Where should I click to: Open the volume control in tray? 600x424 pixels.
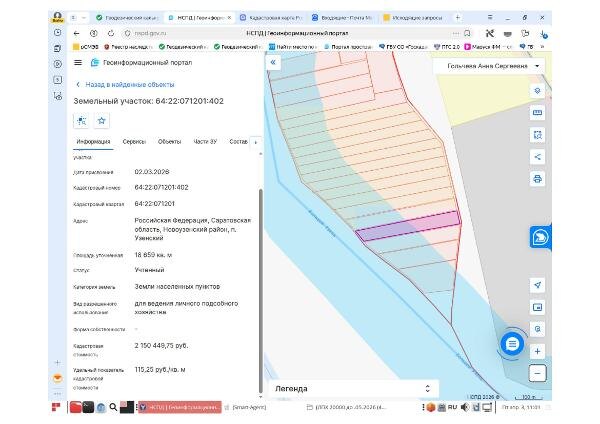point(465,407)
